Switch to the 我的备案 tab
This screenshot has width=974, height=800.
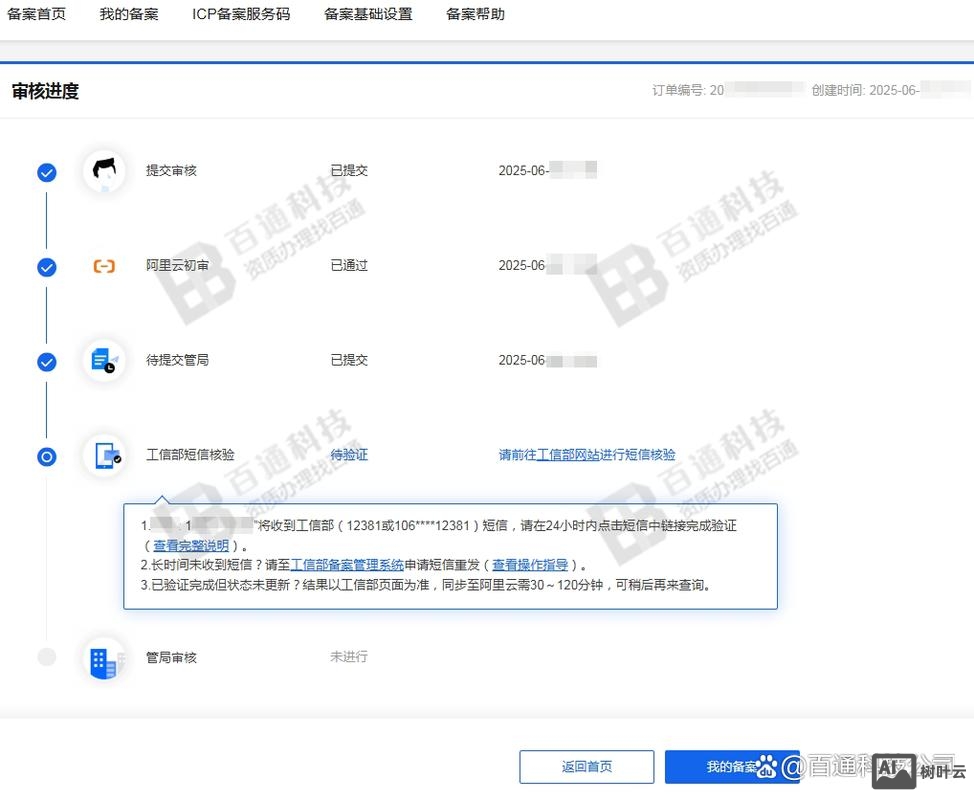[128, 14]
